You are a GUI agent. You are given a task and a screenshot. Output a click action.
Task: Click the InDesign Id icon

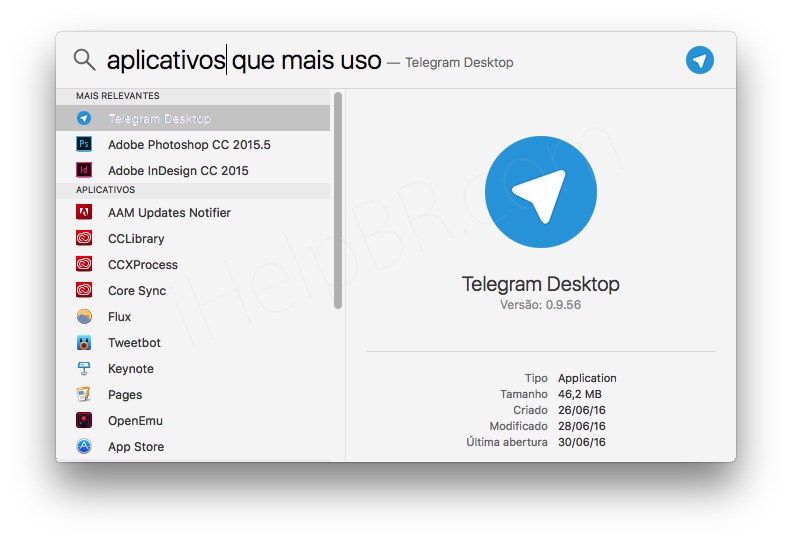point(84,170)
